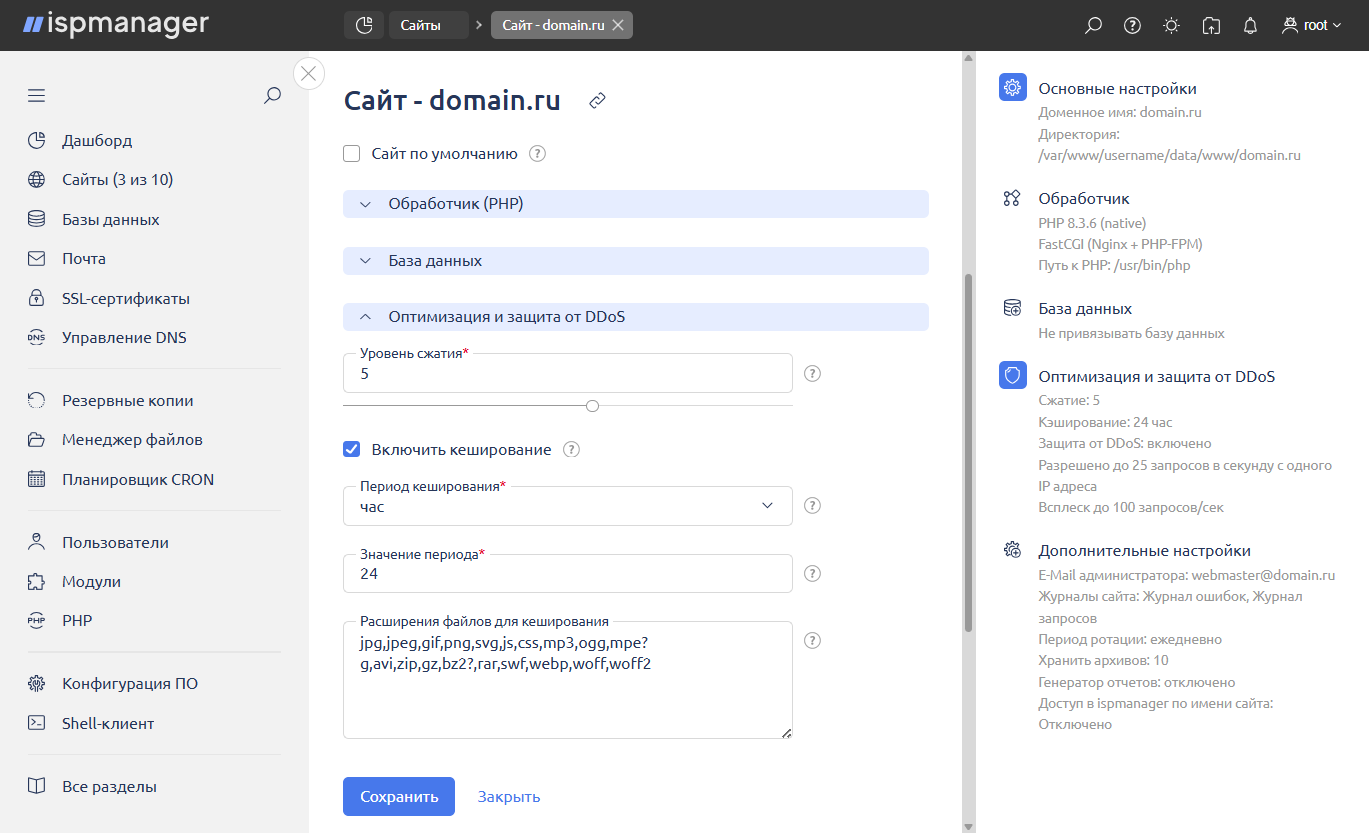Click the 'Значение периода' input field
The image size is (1369, 833).
pos(567,574)
